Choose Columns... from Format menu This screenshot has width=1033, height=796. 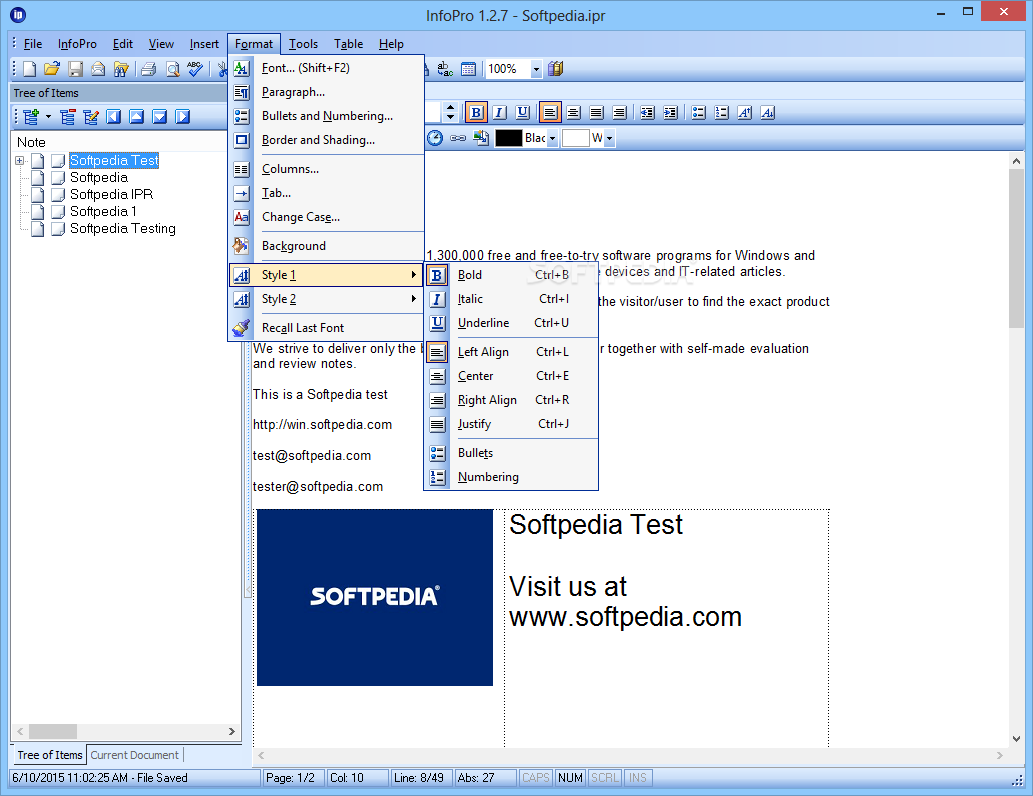326,169
